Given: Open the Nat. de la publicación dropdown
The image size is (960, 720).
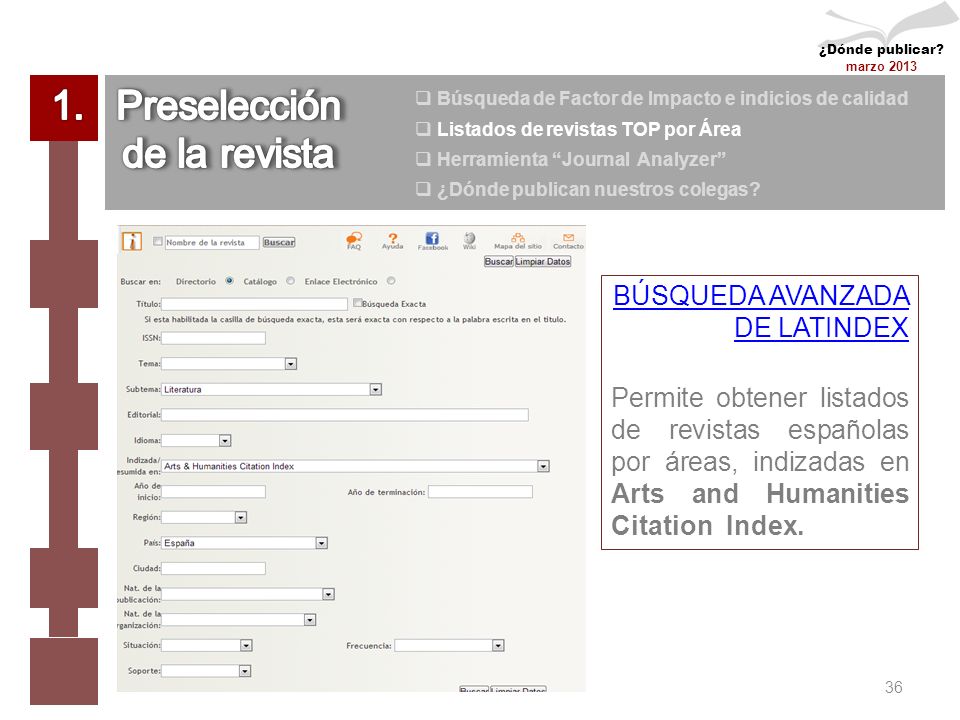Looking at the screenshot, I should click(x=328, y=594).
